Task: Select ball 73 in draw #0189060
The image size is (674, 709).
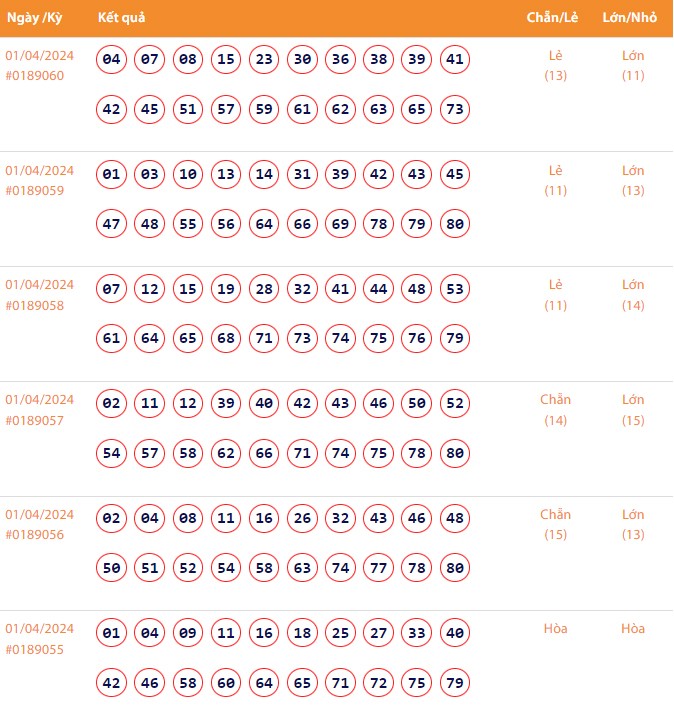Action: coord(455,109)
